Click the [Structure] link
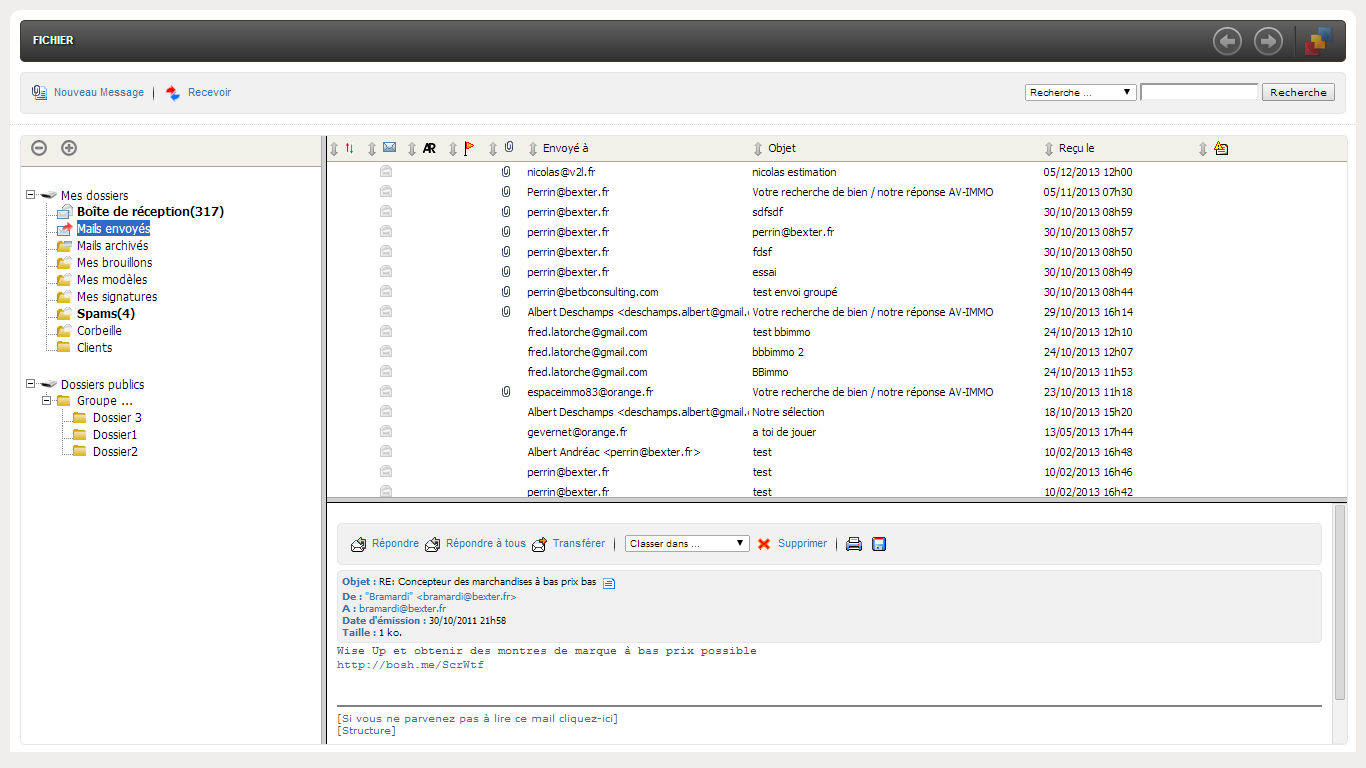The image size is (1366, 768). pyautogui.click(x=366, y=731)
